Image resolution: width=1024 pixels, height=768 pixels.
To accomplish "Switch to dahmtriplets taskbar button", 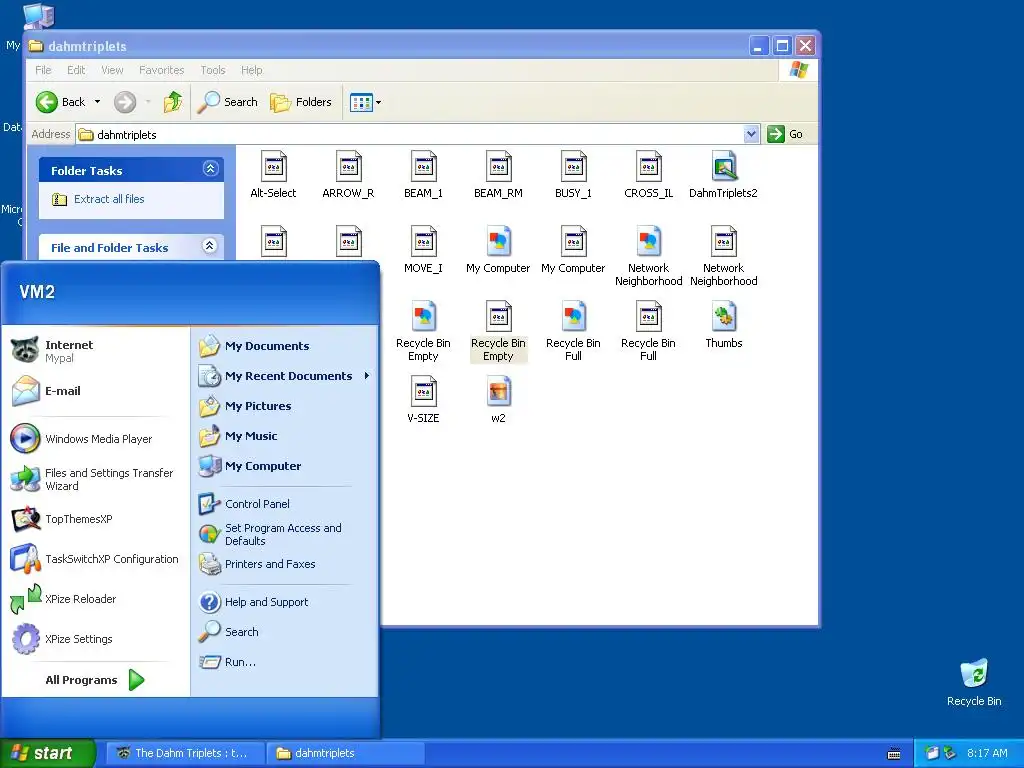I will click(x=345, y=753).
